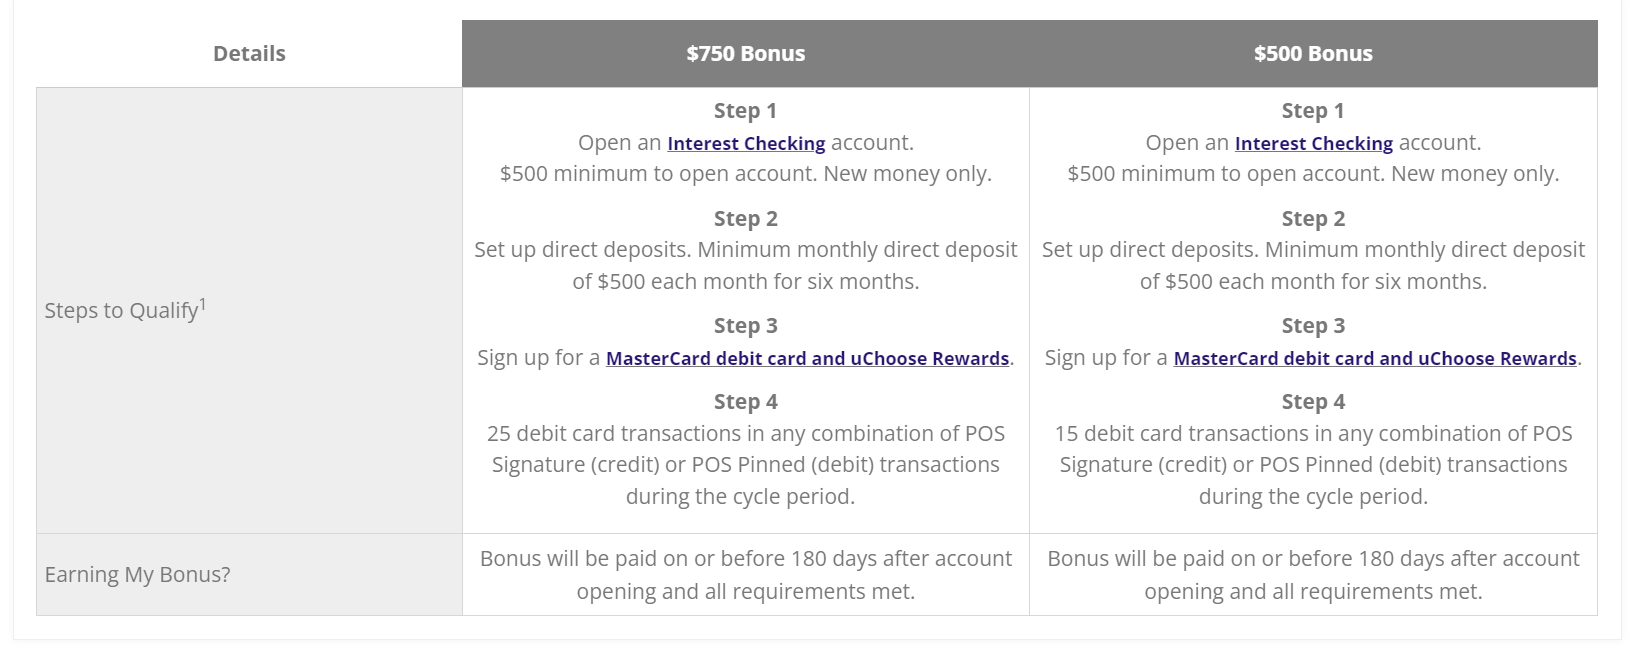The width and height of the screenshot is (1631, 663).
Task: Click the bonus payout text under $500 Bonus
Action: (1313, 575)
